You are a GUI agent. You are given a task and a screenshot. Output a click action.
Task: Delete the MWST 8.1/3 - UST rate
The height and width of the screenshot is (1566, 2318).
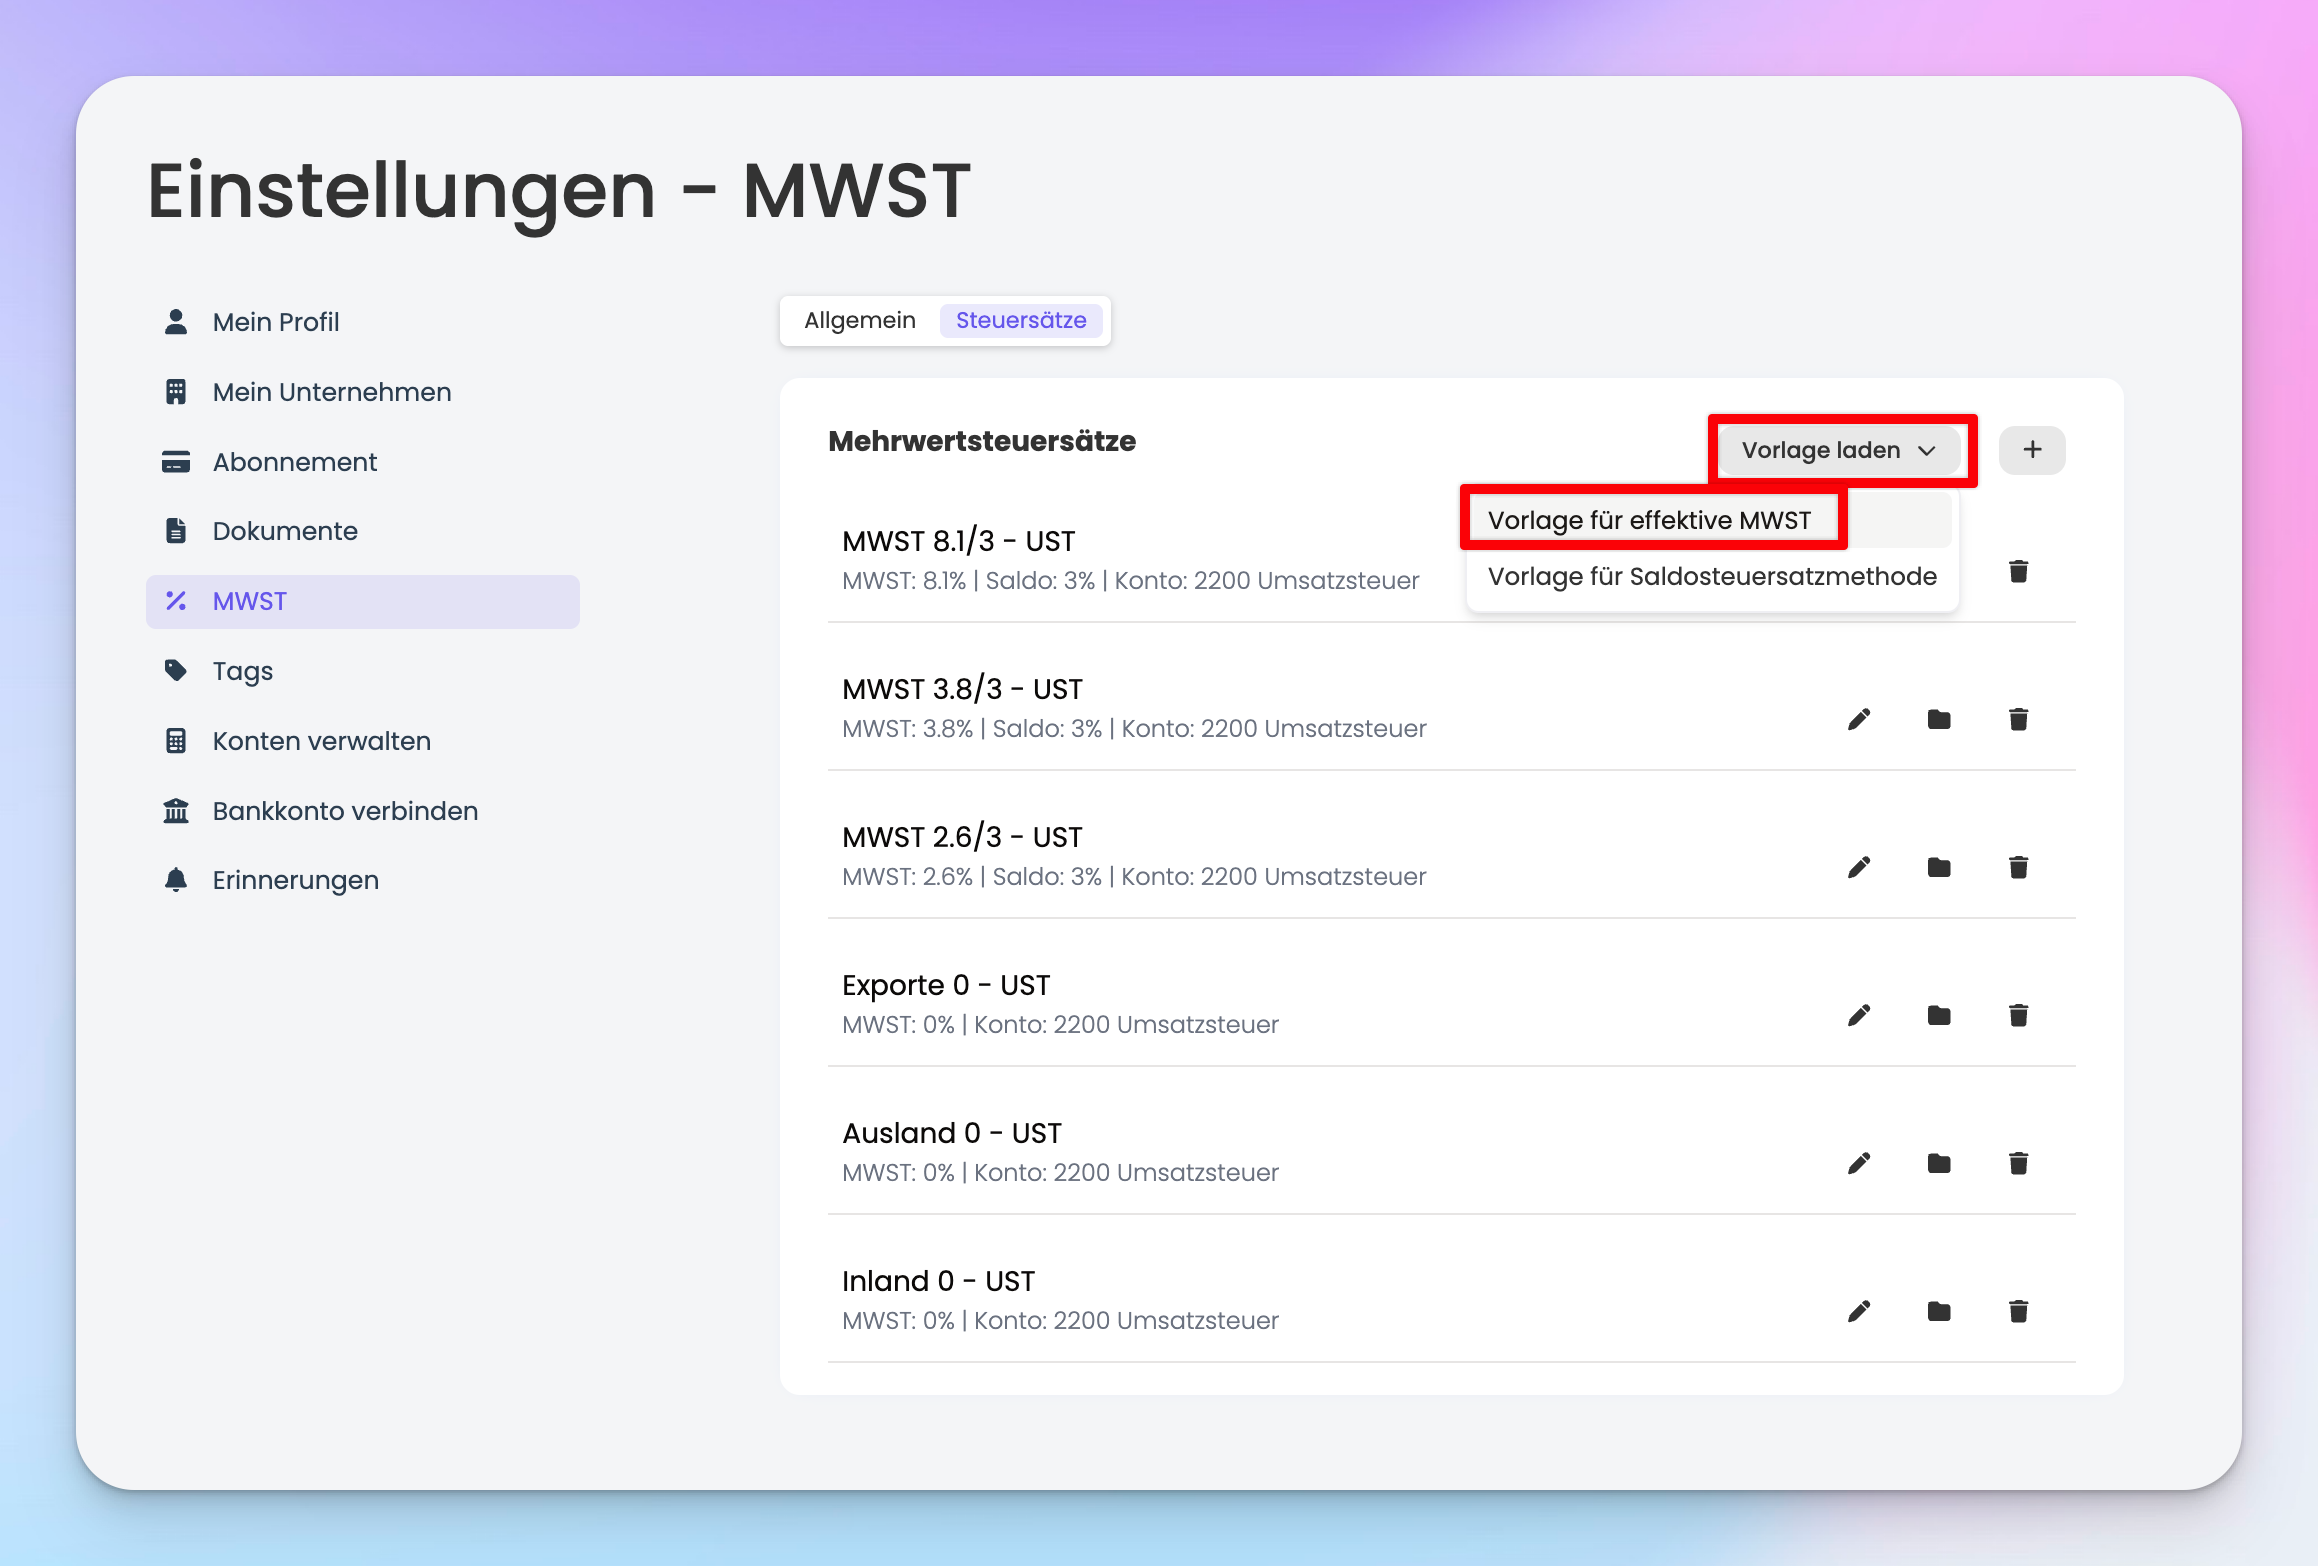pyautogui.click(x=2018, y=571)
